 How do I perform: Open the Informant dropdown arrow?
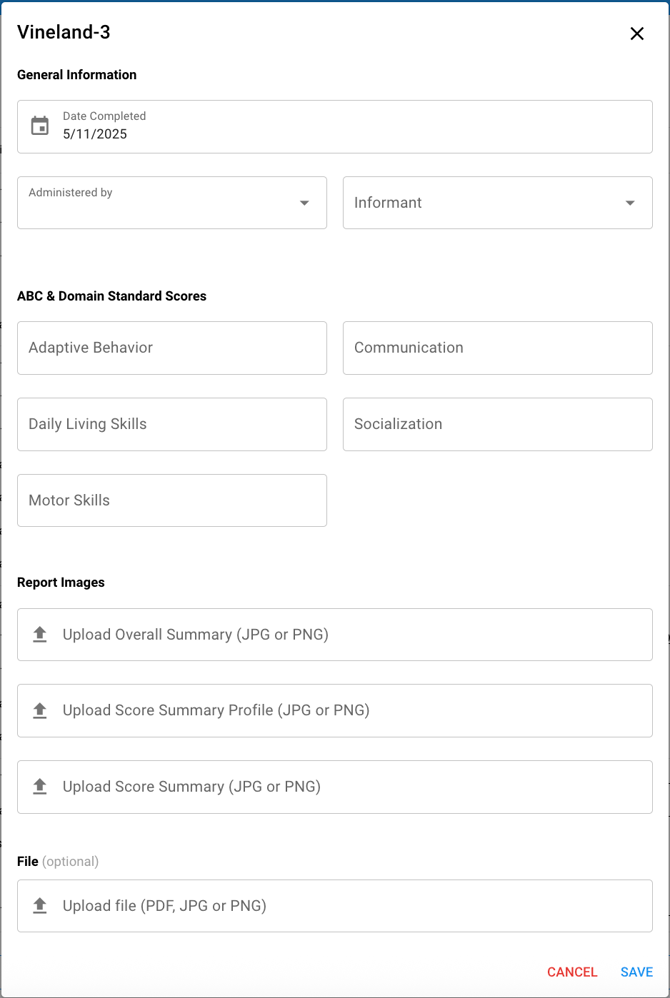(630, 203)
